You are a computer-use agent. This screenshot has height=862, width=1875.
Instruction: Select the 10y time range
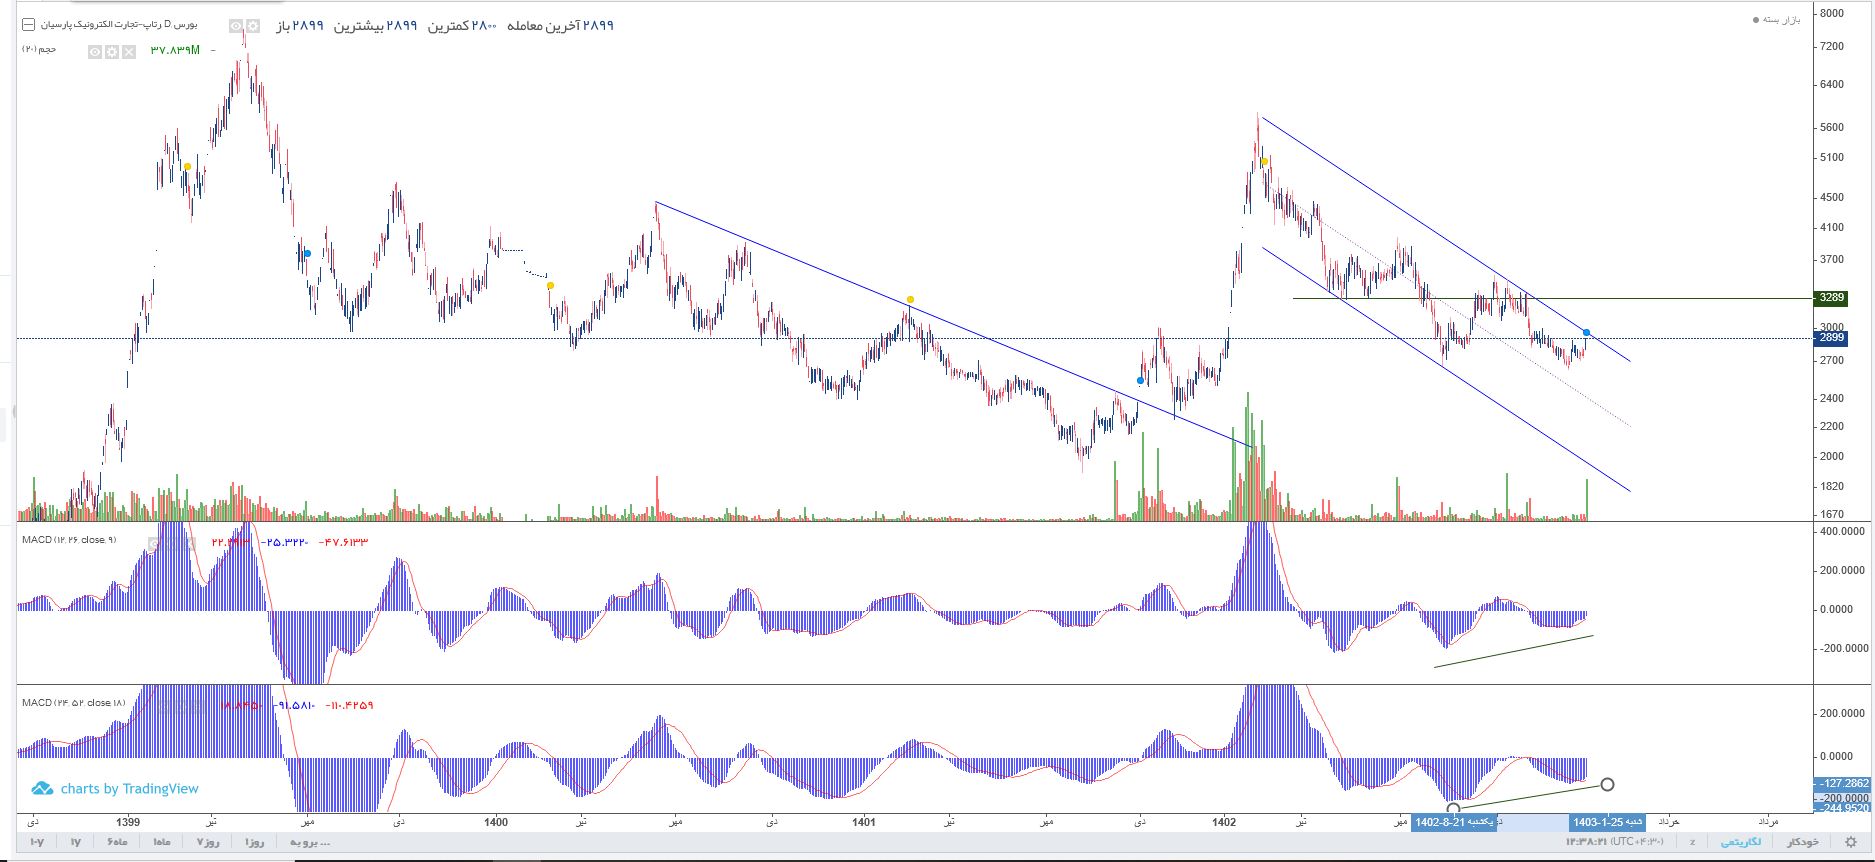pyautogui.click(x=37, y=842)
